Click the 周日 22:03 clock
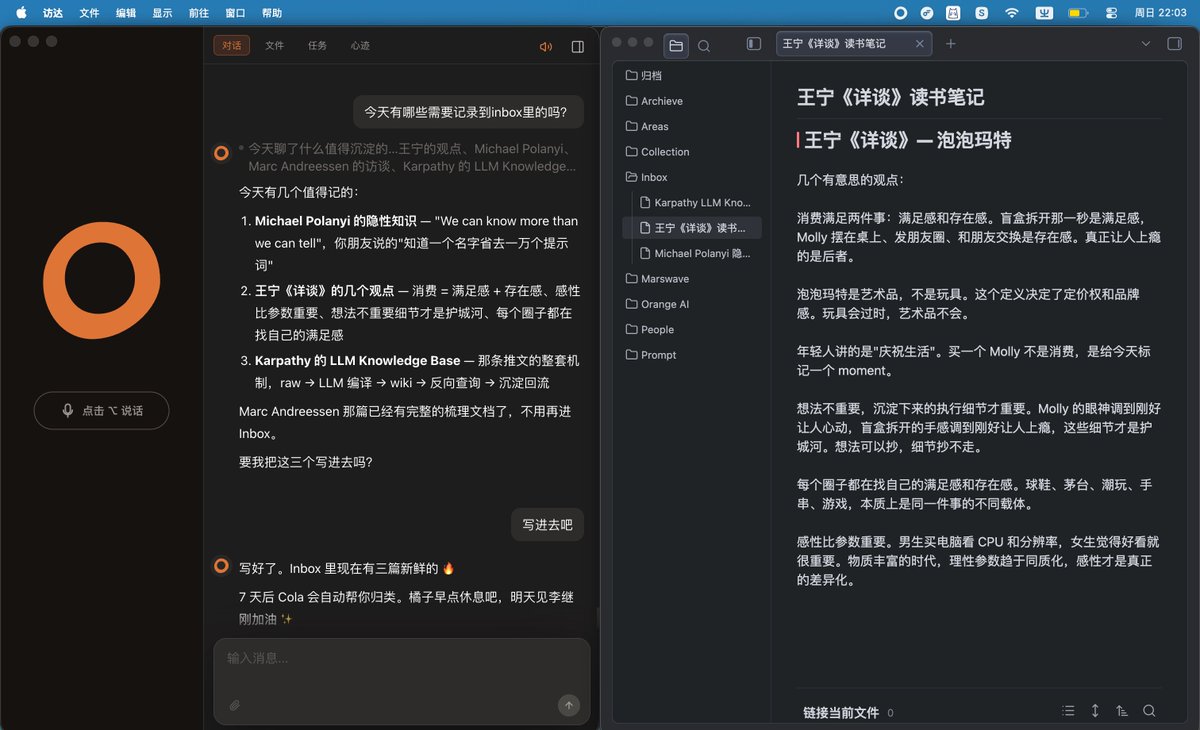The width and height of the screenshot is (1200, 730). pos(1160,13)
